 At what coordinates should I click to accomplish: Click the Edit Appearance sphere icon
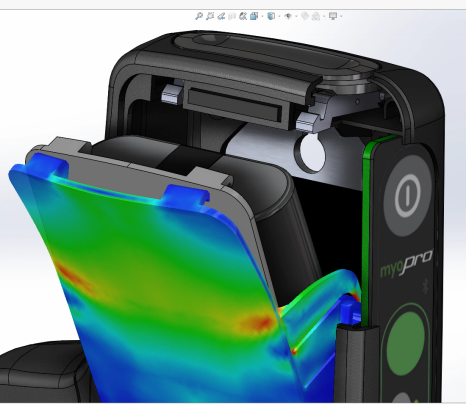click(305, 16)
